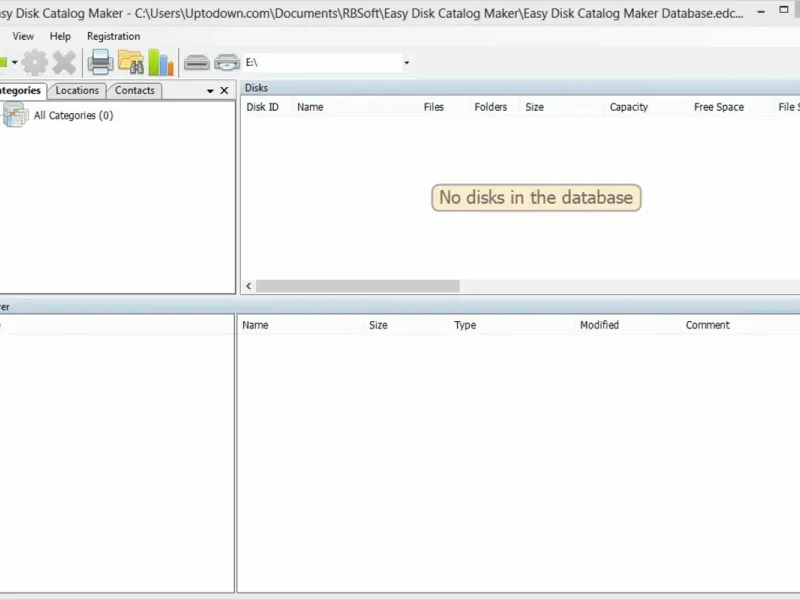The height and width of the screenshot is (600, 800).
Task: Click the Name column in file list
Action: click(x=255, y=325)
